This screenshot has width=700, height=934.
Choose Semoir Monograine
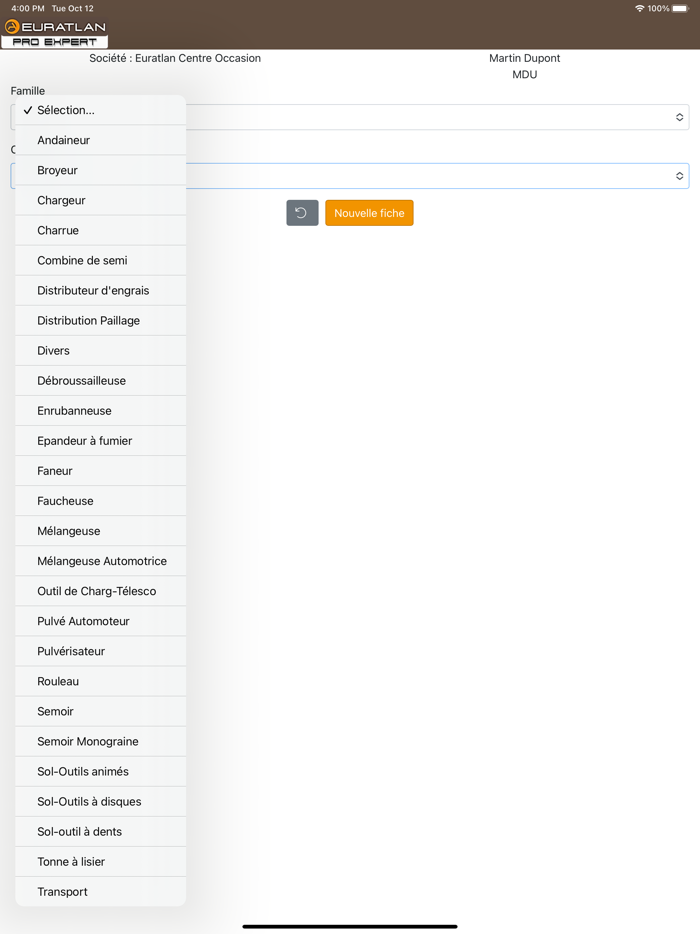(100, 742)
